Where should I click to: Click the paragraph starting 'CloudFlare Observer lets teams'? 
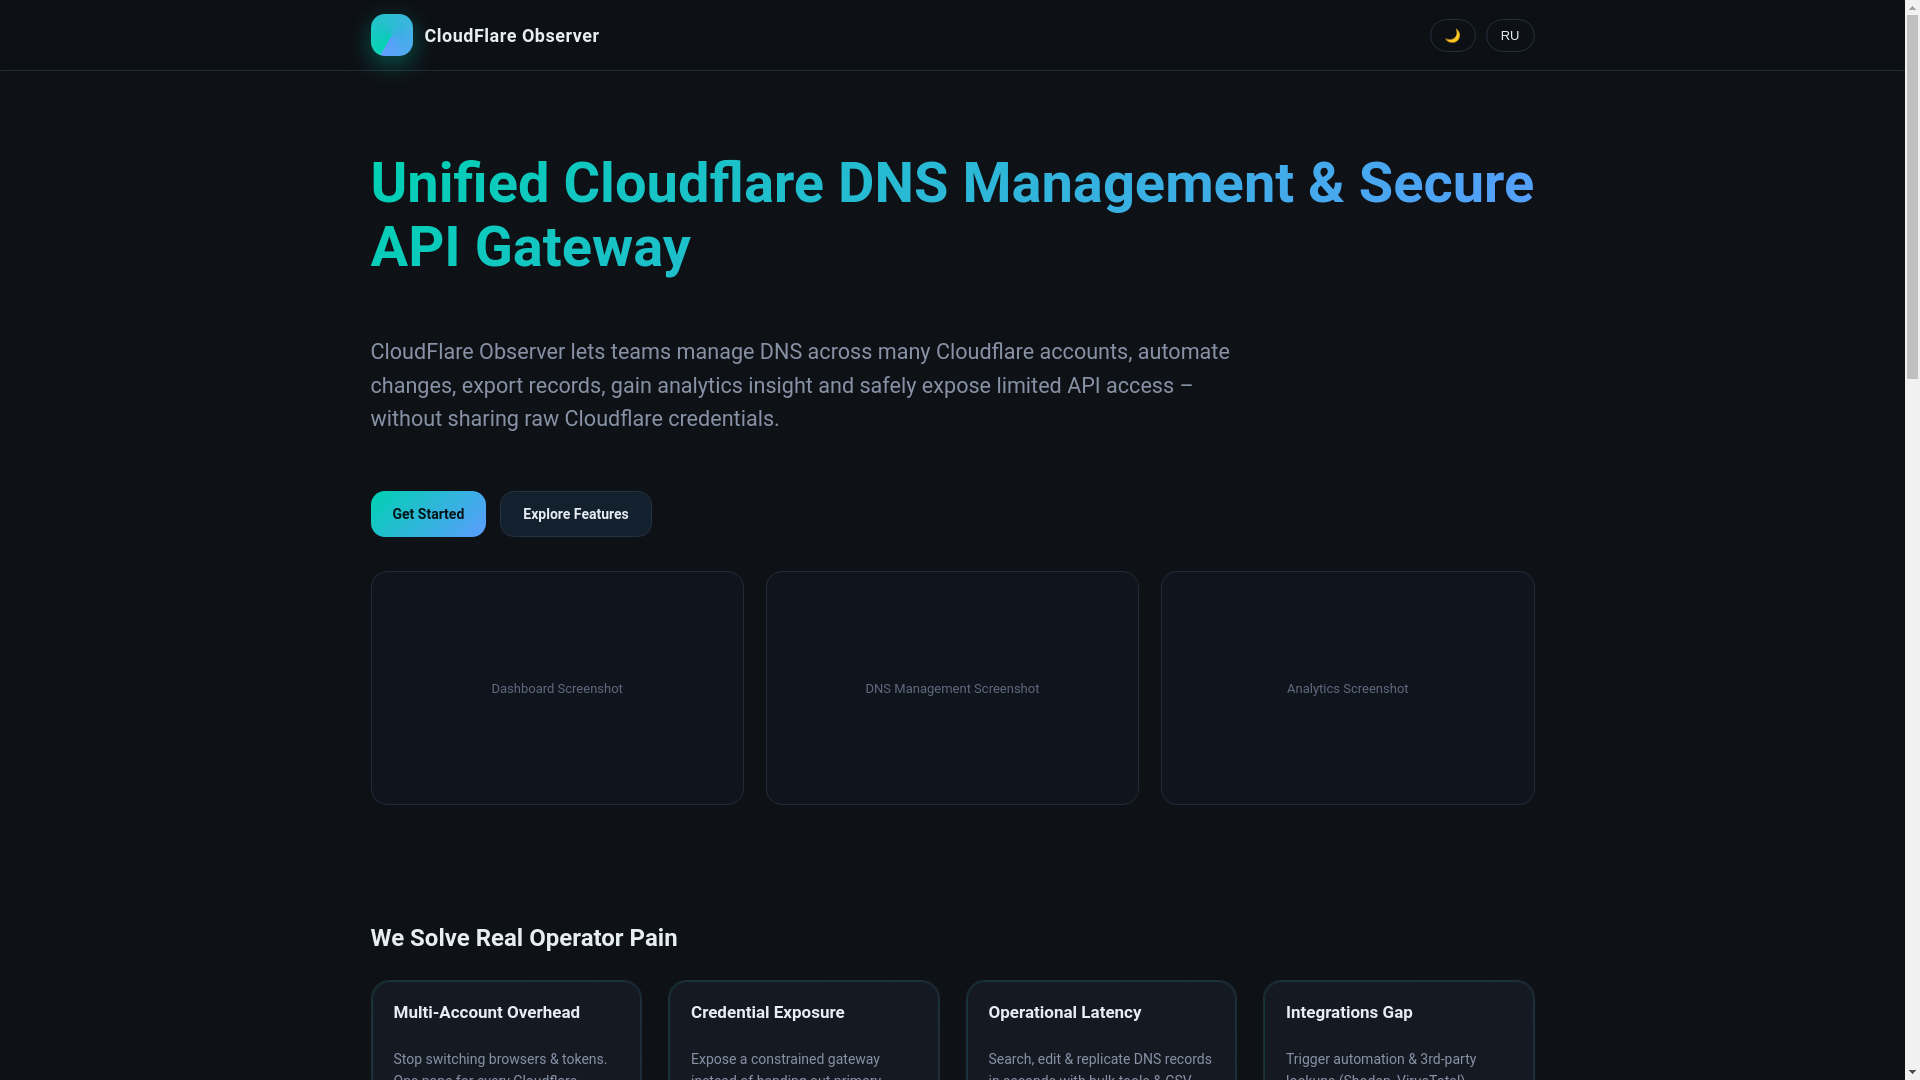click(x=800, y=385)
